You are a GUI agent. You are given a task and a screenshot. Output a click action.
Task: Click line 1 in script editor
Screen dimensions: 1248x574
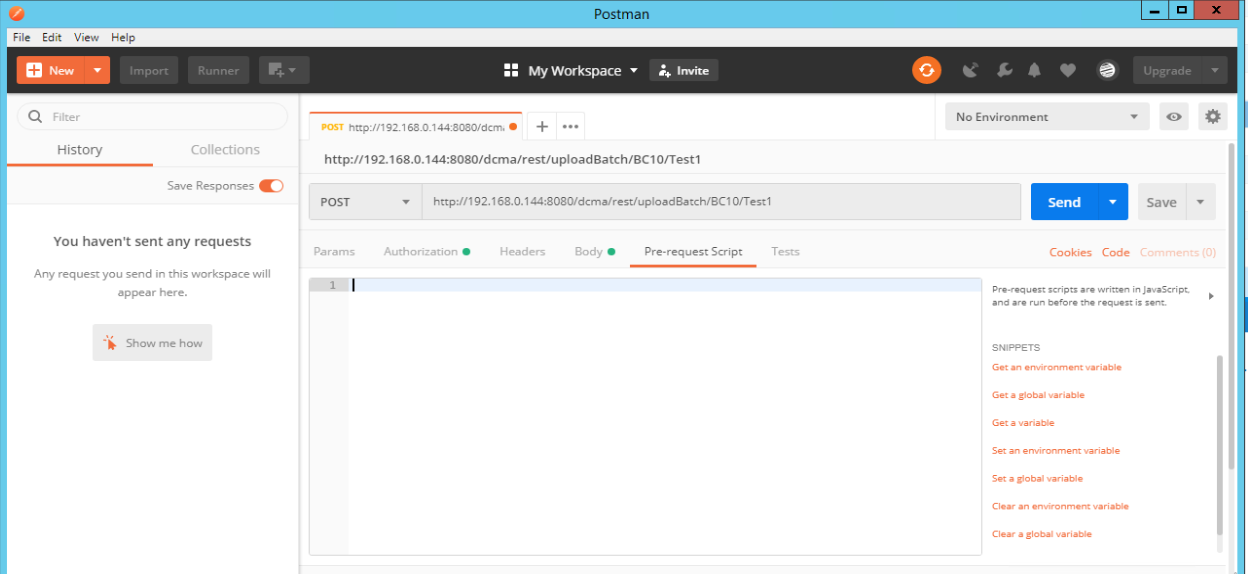(665, 285)
